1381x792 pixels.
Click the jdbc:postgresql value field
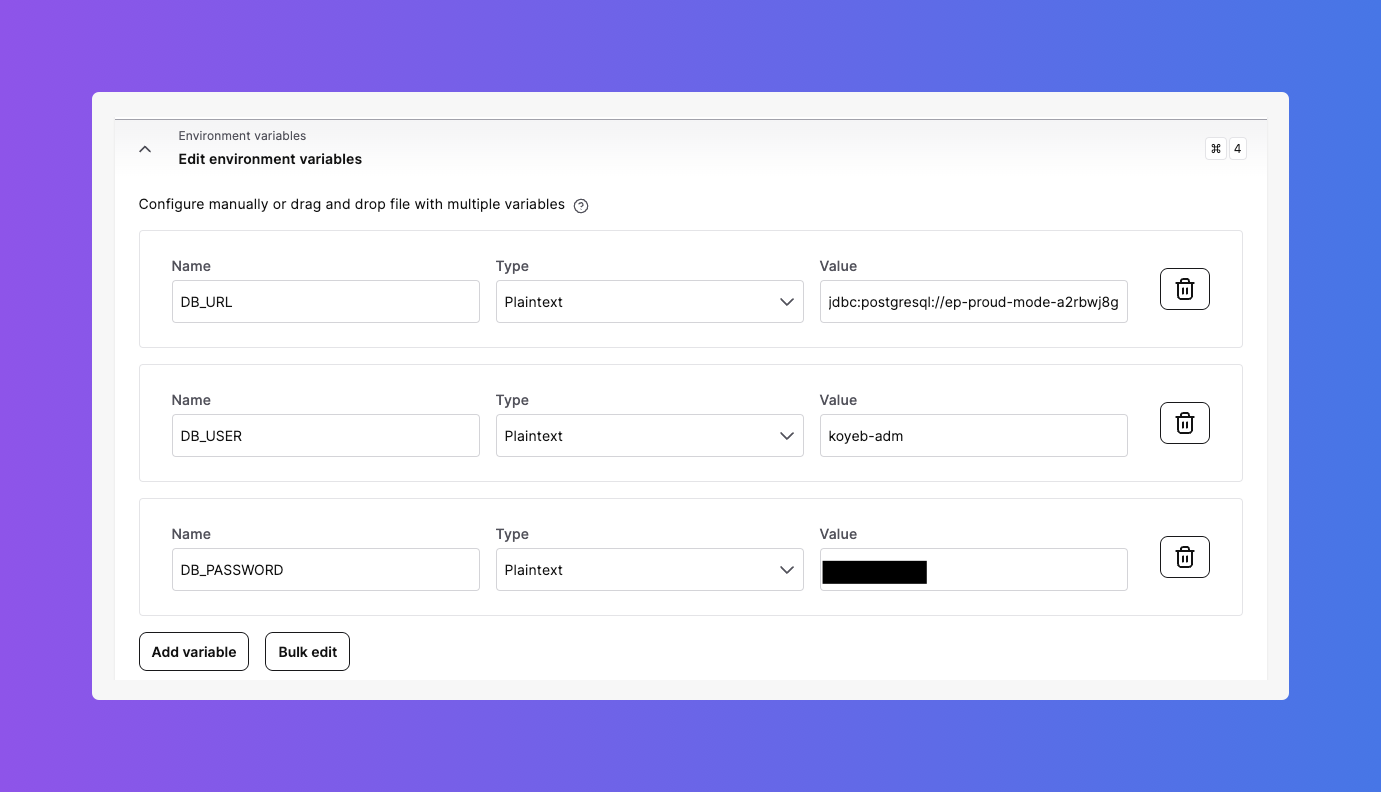(x=973, y=301)
